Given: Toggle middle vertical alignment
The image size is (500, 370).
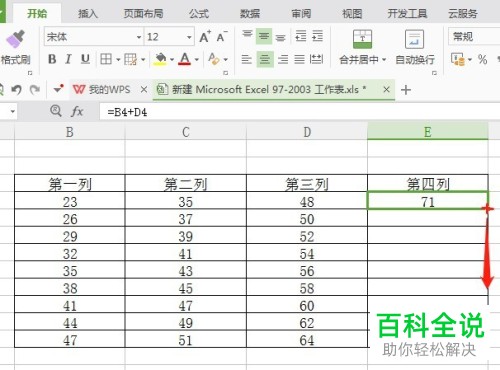Looking at the screenshot, I should coord(264,36).
